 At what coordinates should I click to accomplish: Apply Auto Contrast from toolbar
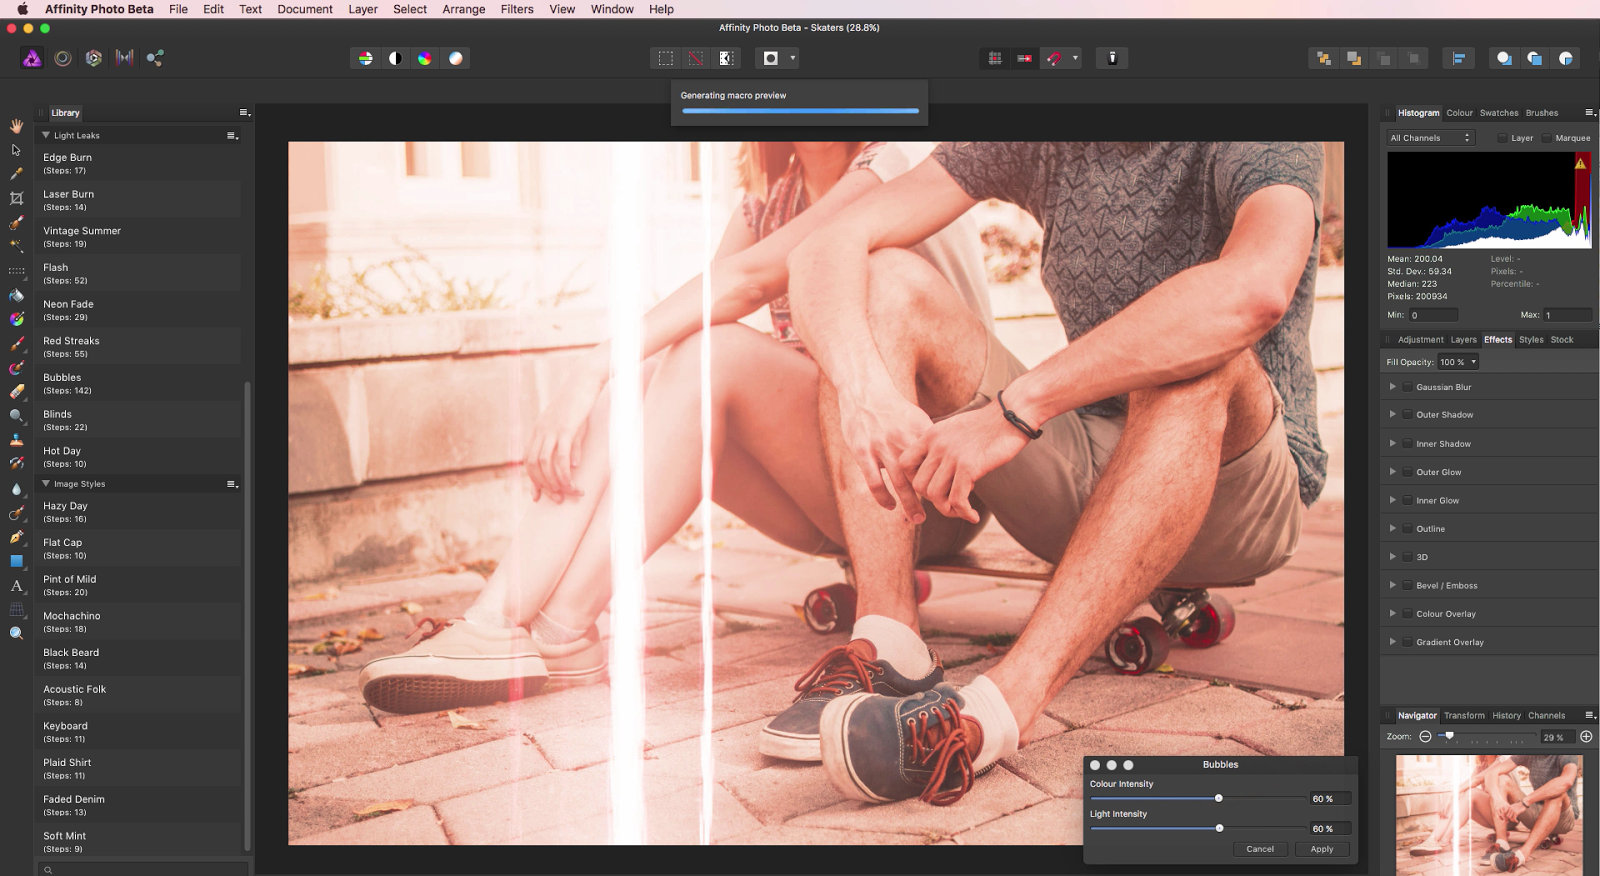pos(396,58)
